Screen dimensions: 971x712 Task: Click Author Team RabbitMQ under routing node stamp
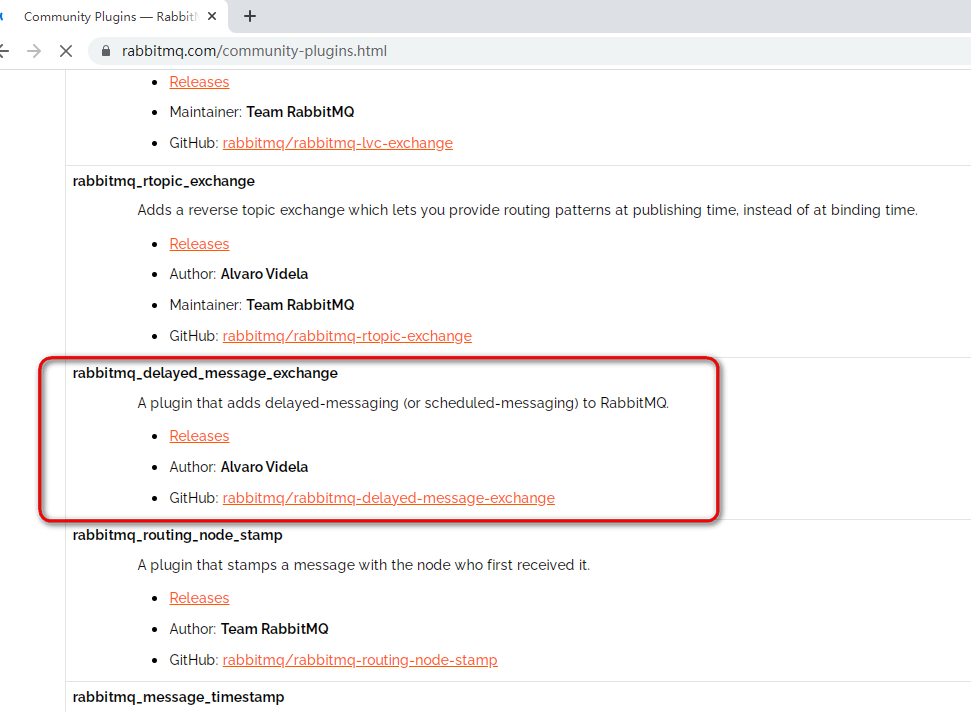[249, 629]
